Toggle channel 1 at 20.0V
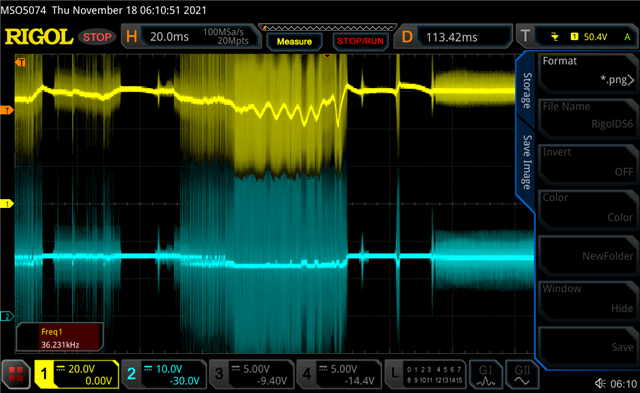 (x=77, y=374)
